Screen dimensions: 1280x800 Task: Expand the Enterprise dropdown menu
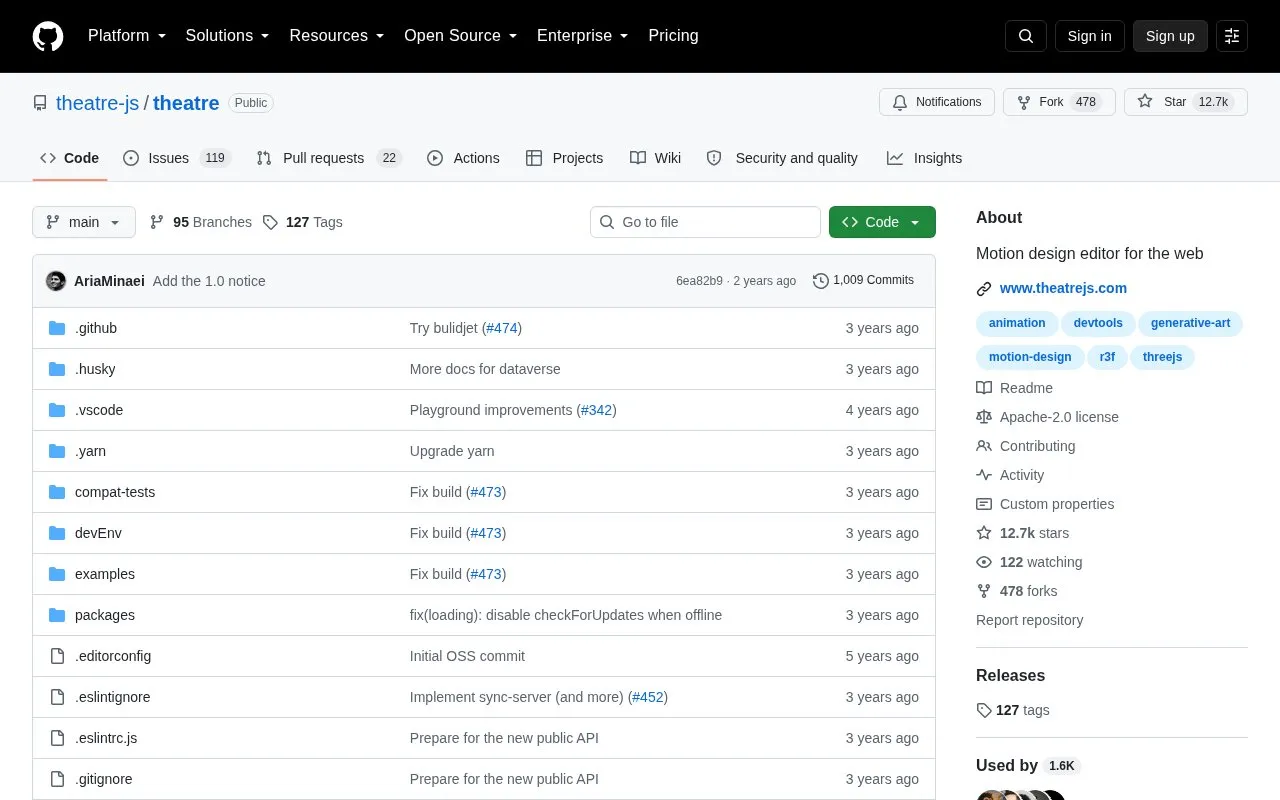583,36
